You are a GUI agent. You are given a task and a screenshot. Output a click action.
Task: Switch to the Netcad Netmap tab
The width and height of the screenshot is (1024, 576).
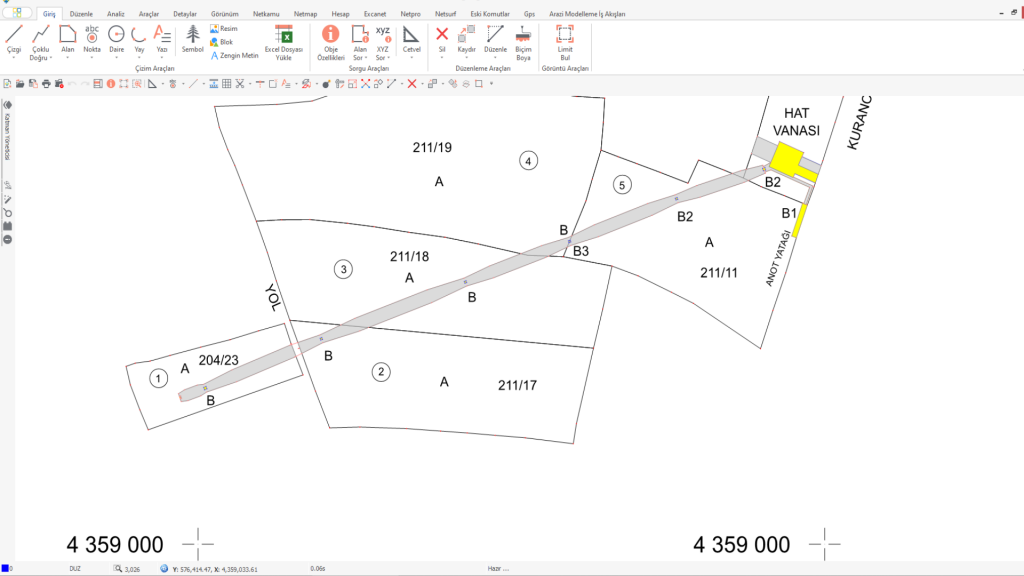[305, 15]
